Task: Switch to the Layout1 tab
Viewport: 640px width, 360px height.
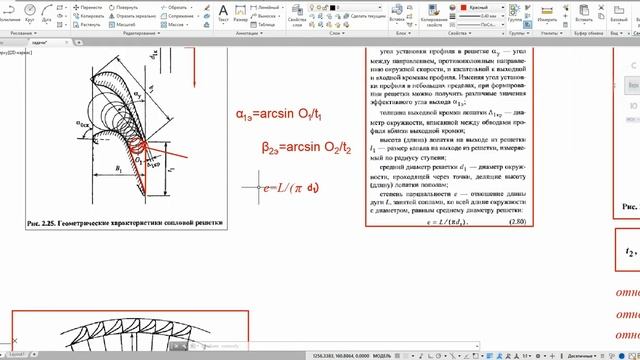Action: (17, 354)
